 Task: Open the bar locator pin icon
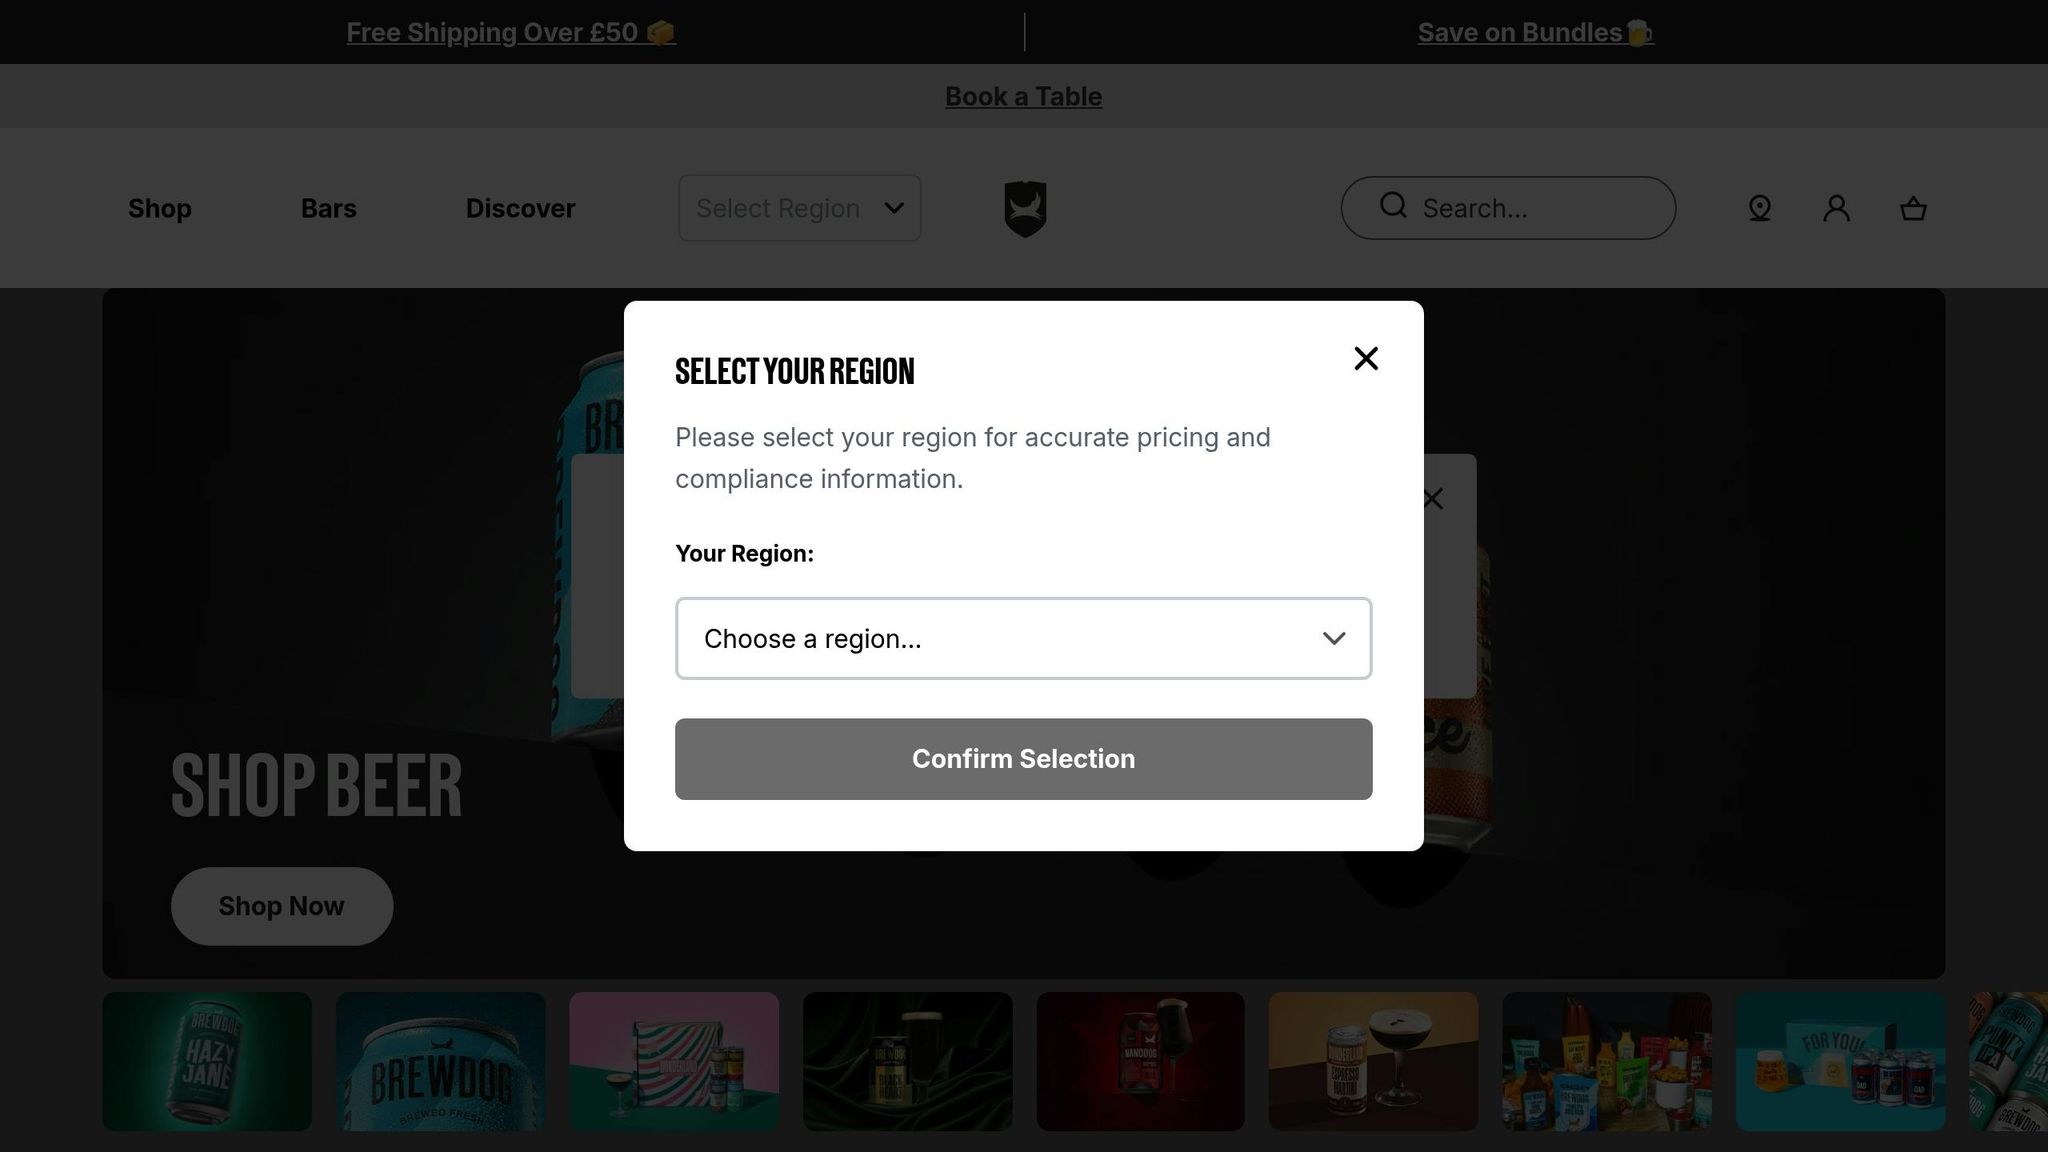click(1760, 208)
